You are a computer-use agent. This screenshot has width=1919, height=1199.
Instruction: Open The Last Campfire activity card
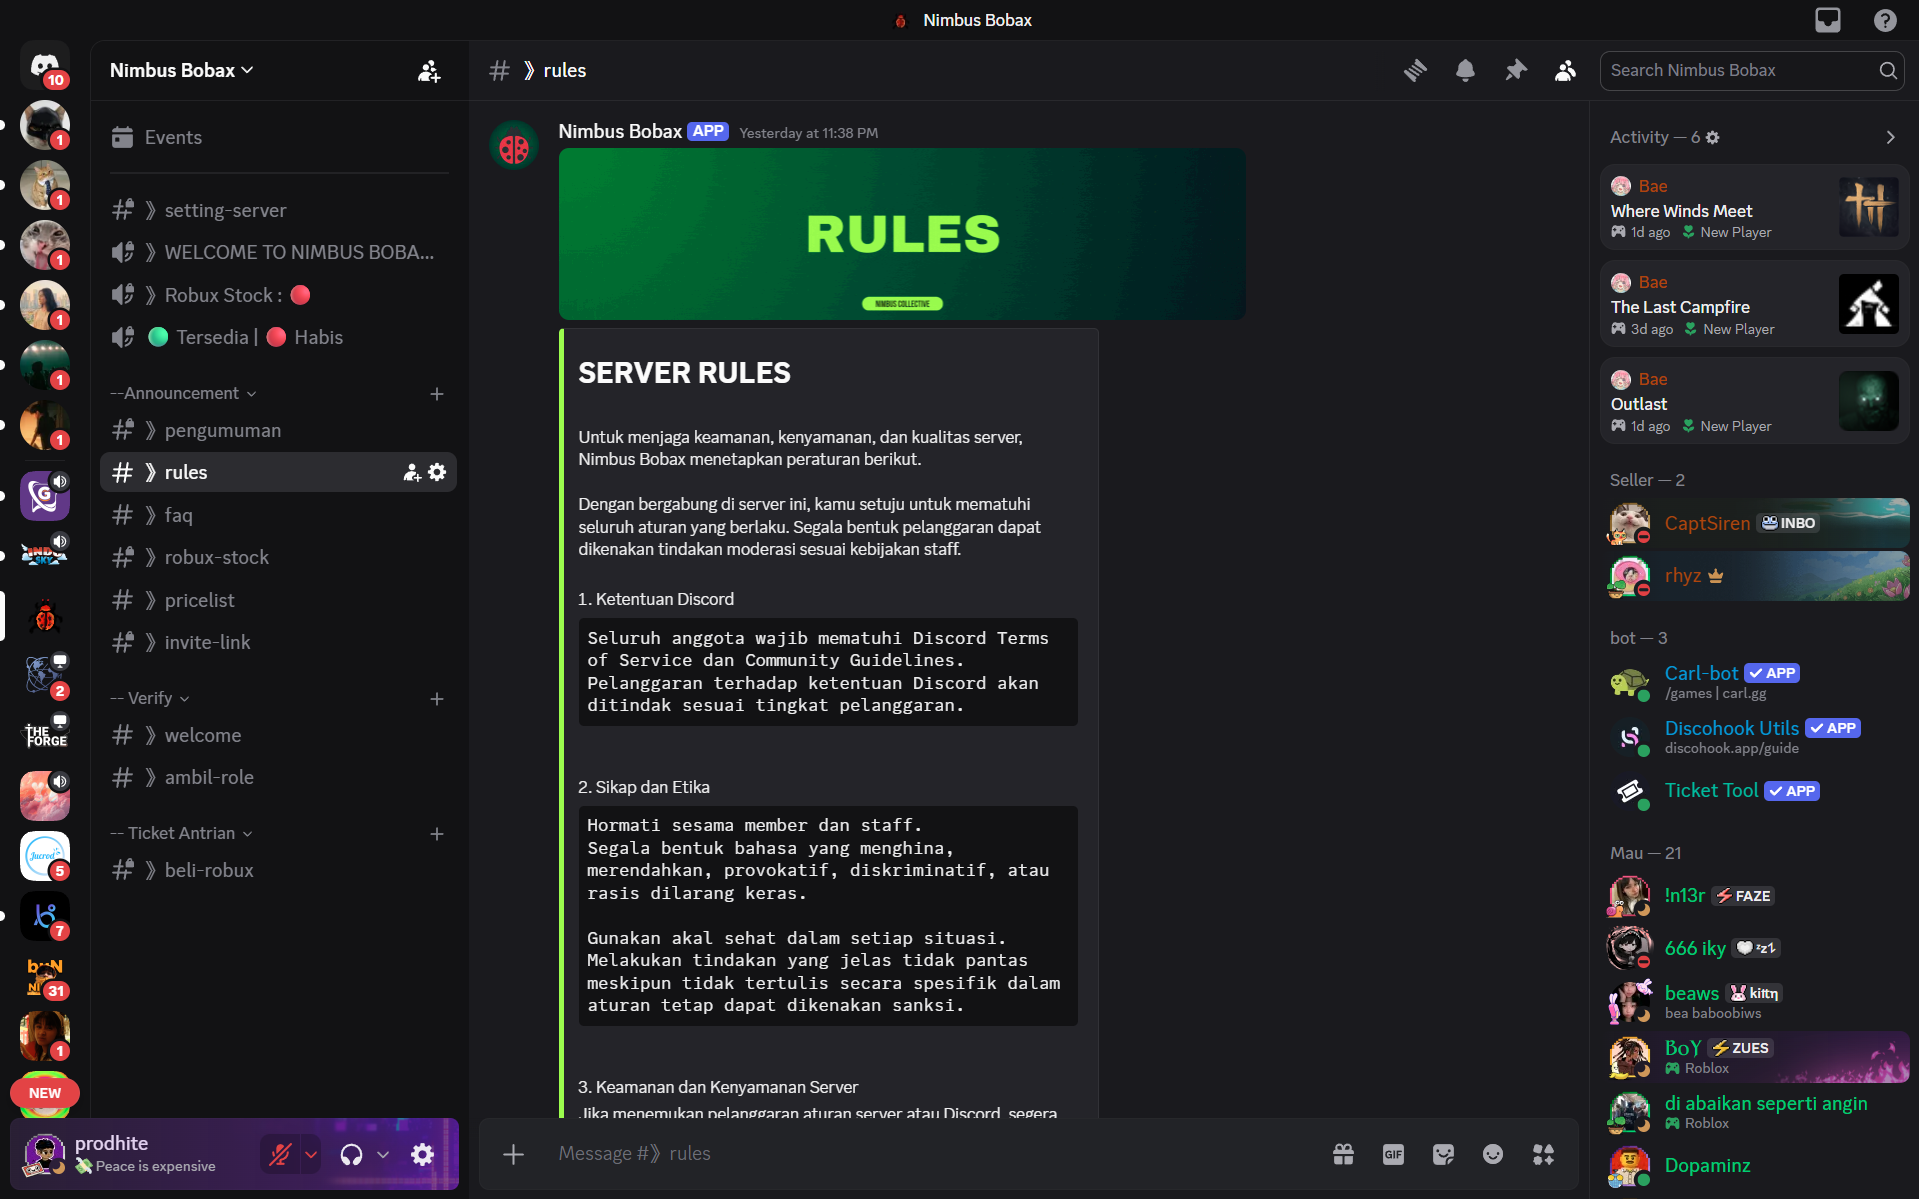1755,304
